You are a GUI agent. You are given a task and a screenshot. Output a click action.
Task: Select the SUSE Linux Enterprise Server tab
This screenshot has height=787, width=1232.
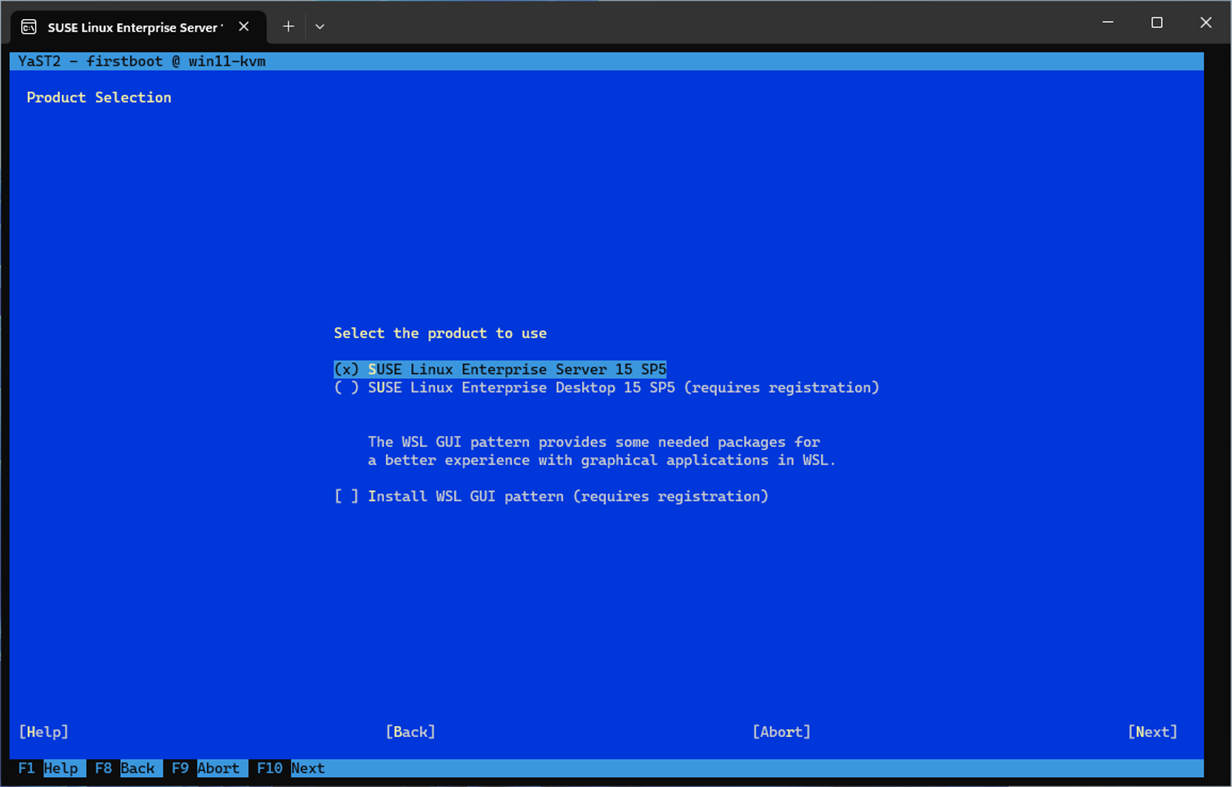138,27
